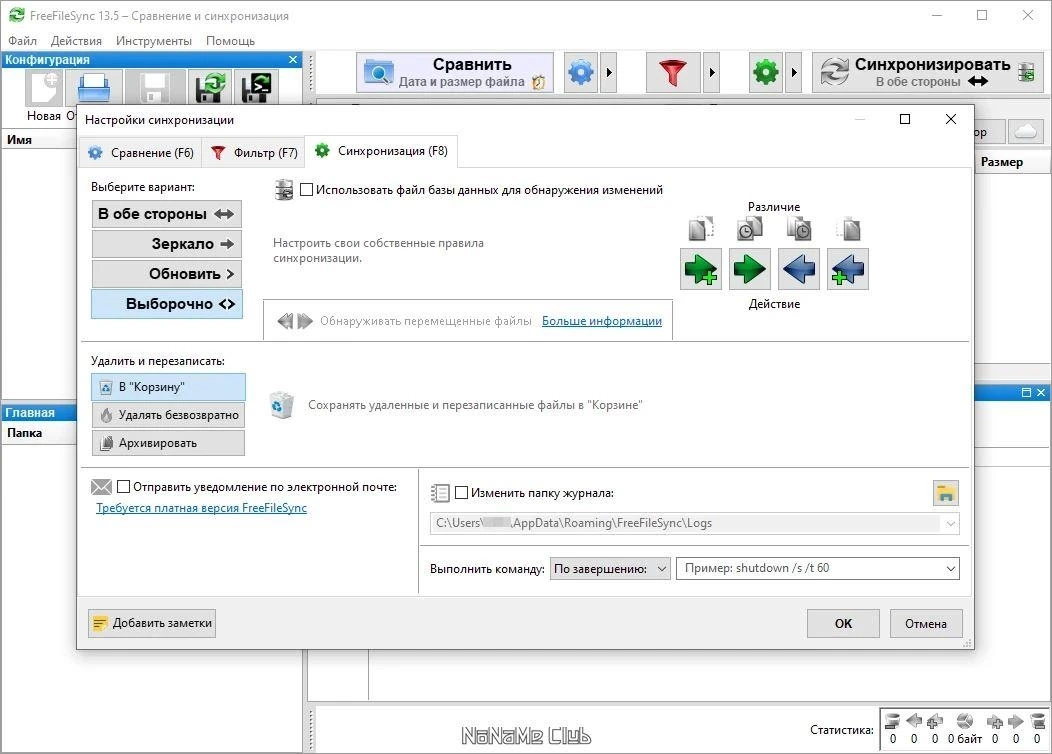The width and height of the screenshot is (1052, 754).
Task: Click the Synchronize button
Action: (x=926, y=72)
